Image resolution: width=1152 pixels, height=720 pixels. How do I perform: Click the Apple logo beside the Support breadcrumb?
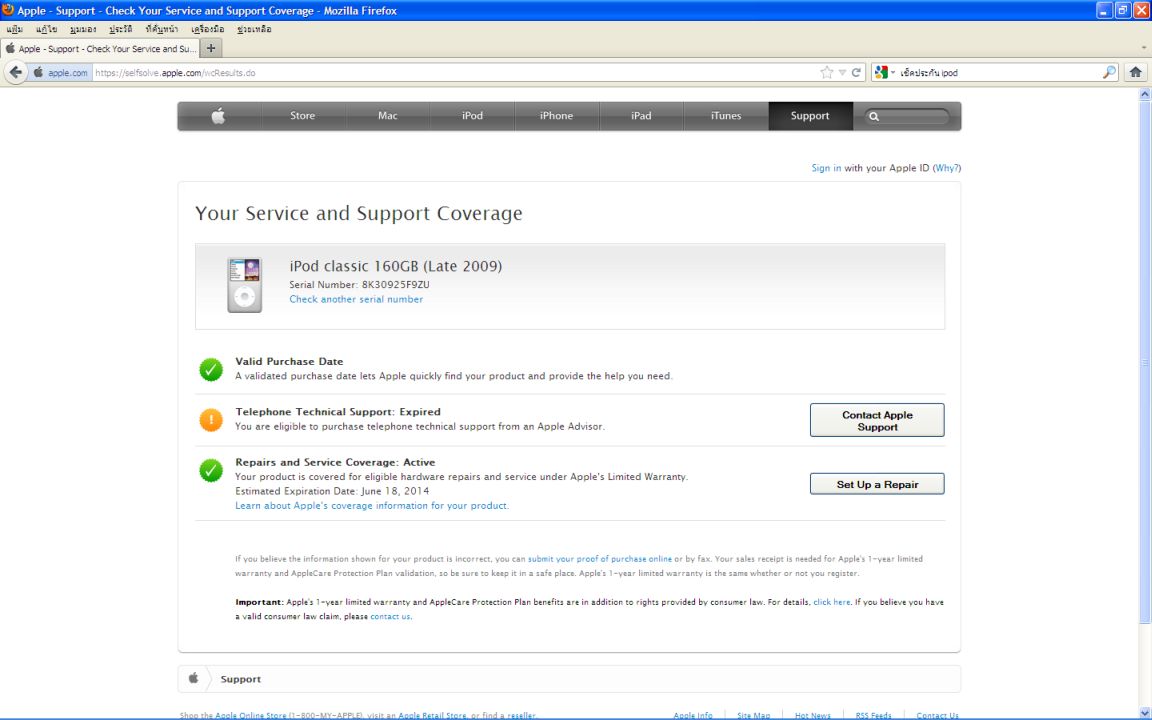[x=193, y=679]
